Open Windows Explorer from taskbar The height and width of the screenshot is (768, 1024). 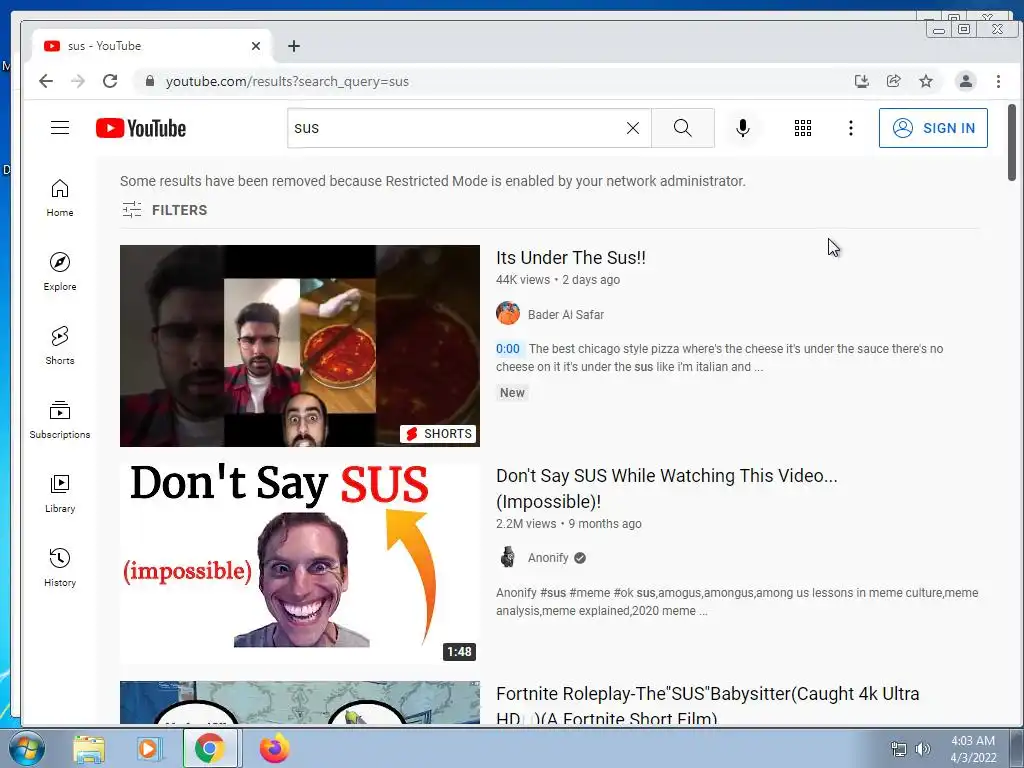pyautogui.click(x=89, y=748)
